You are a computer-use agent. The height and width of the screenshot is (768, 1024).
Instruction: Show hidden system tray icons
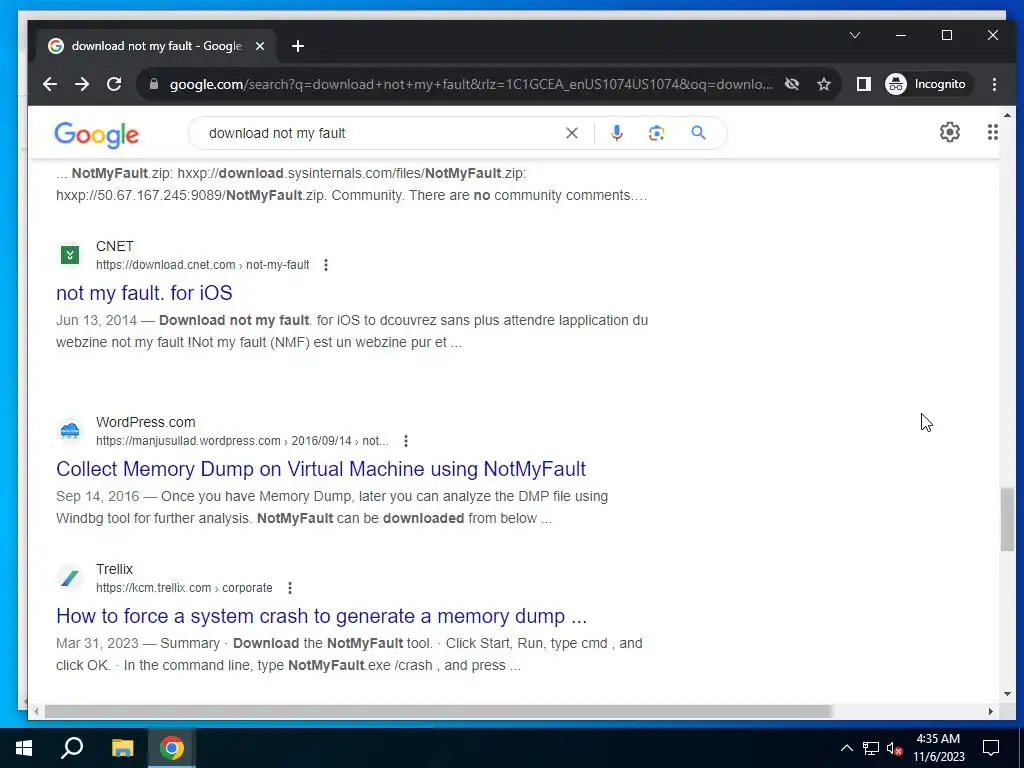[846, 748]
